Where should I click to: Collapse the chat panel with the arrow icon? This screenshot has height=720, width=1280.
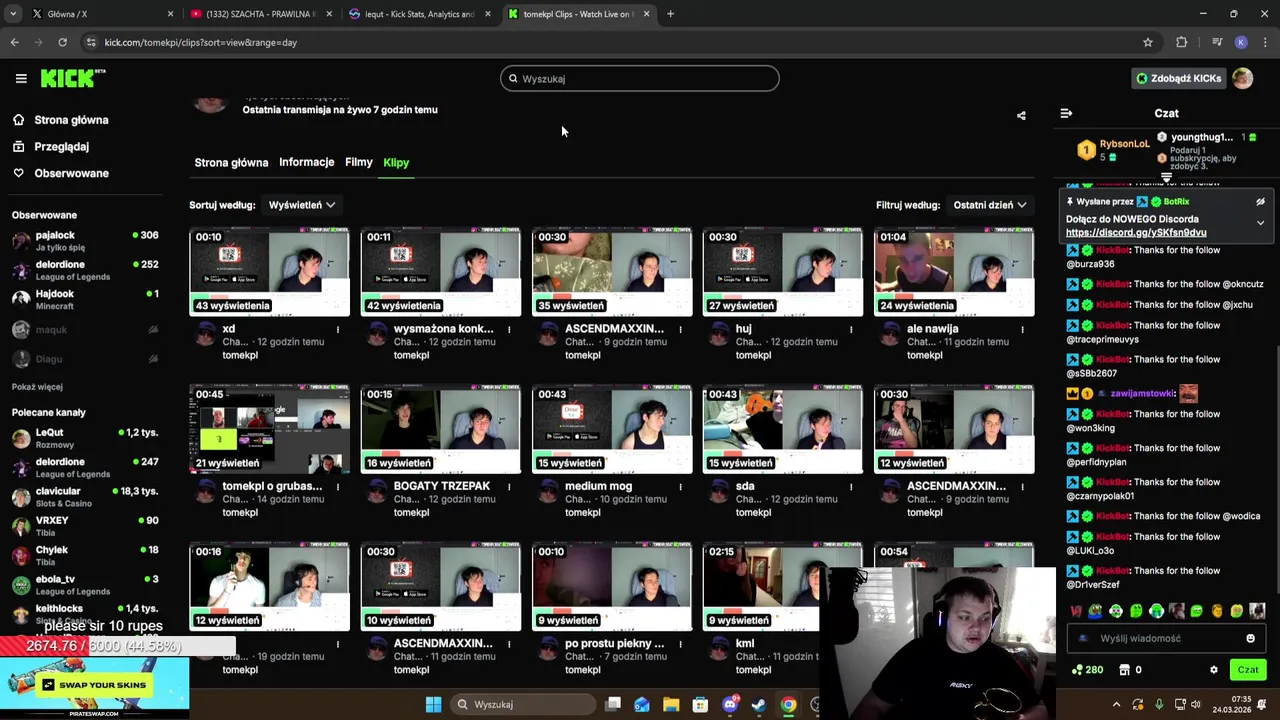(x=1066, y=113)
